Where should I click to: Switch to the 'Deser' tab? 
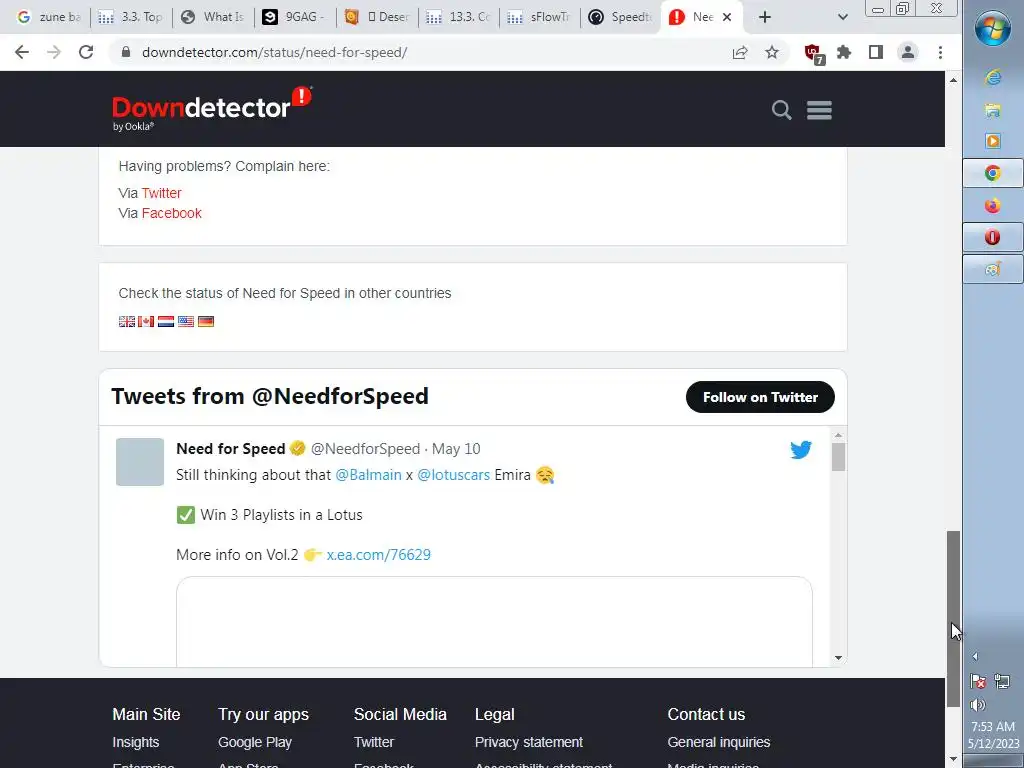coord(377,17)
